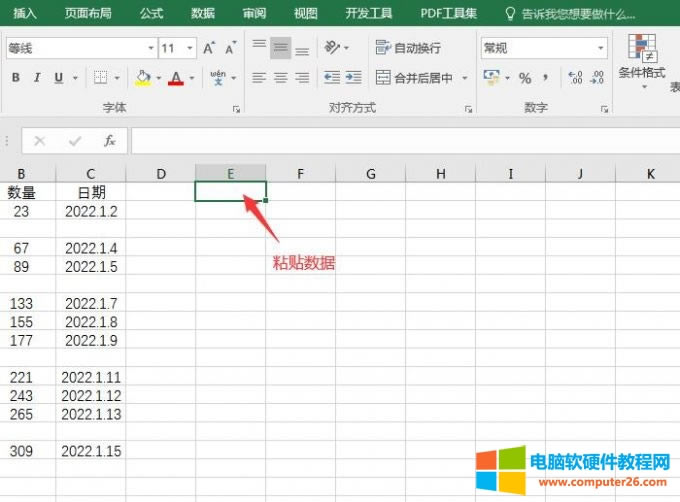Select the column F header

(x=300, y=174)
